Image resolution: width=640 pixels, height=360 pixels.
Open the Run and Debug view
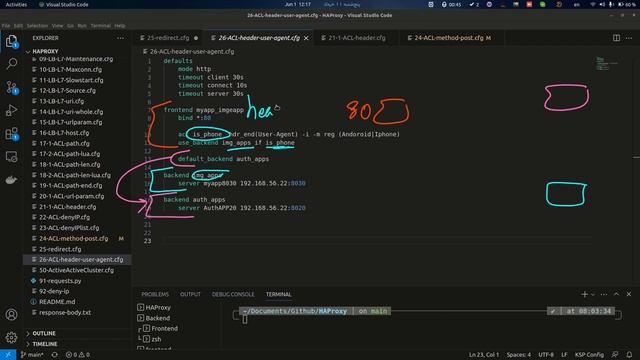[11, 110]
